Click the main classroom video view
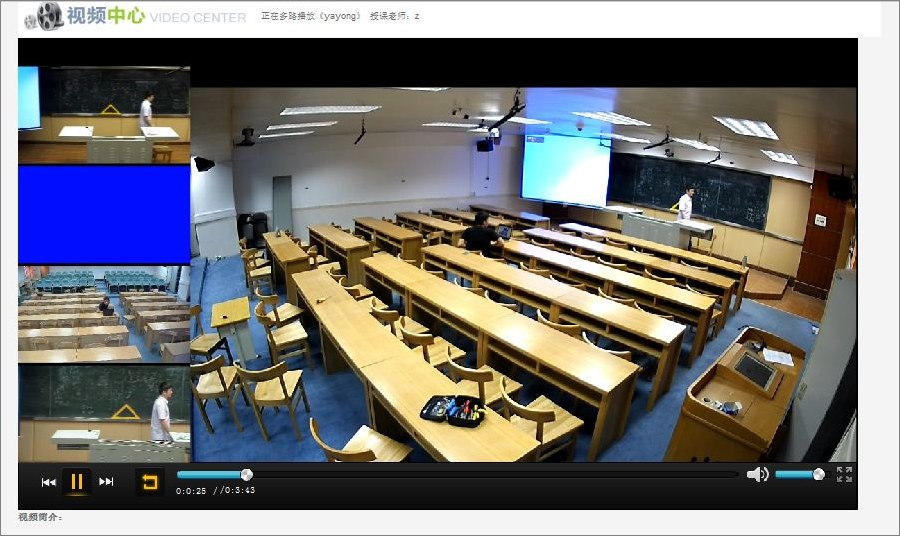This screenshot has width=900, height=536. tap(523, 274)
